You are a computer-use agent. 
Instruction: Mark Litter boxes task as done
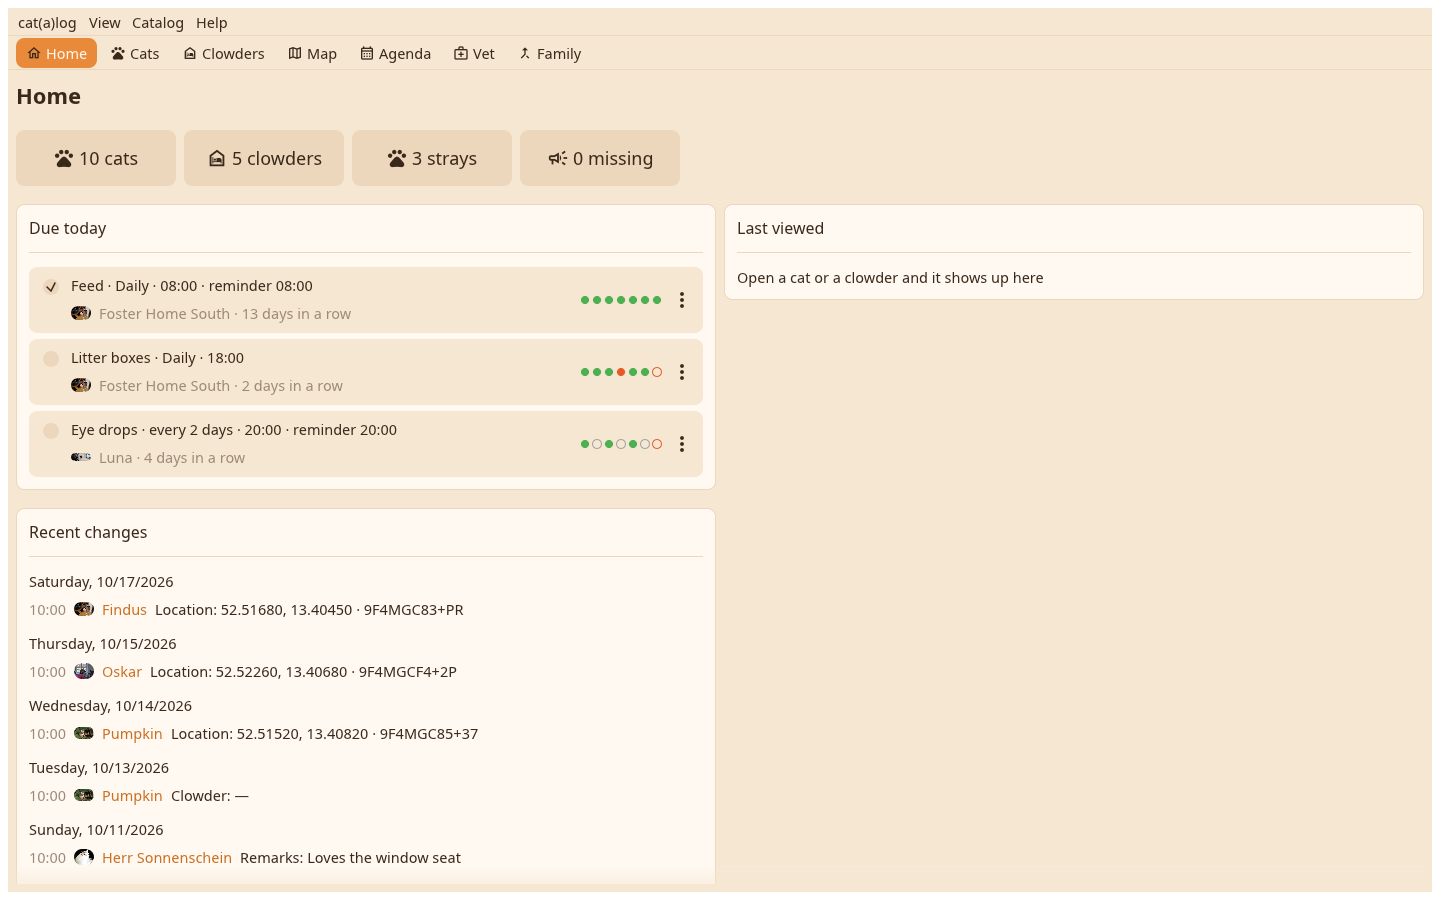coord(51,359)
